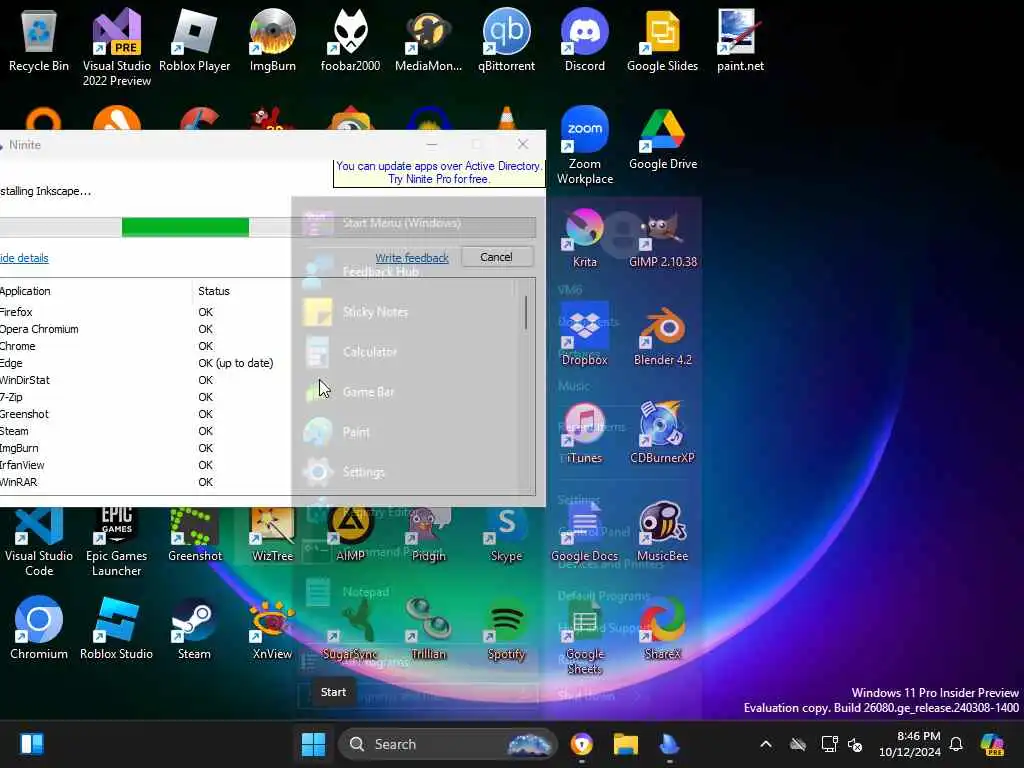Launch foobar2000 from the desktop
This screenshot has width=1024, height=768.
351,40
